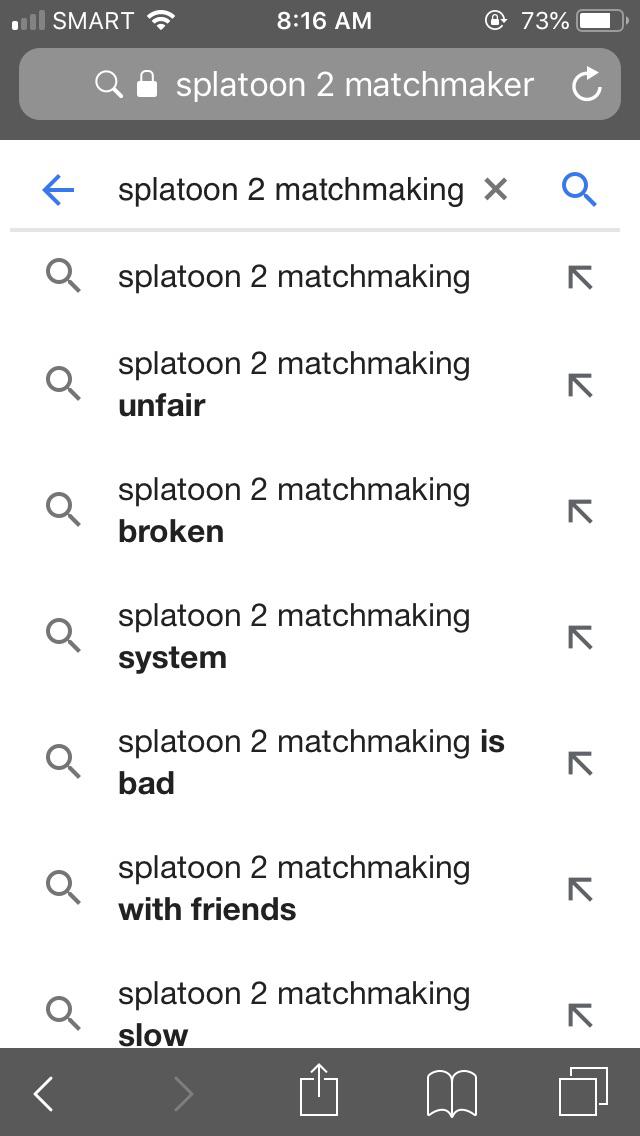Viewport: 640px width, 1136px height.
Task: Go back with Safari bottom toolbar chevron
Action: (x=43, y=1093)
